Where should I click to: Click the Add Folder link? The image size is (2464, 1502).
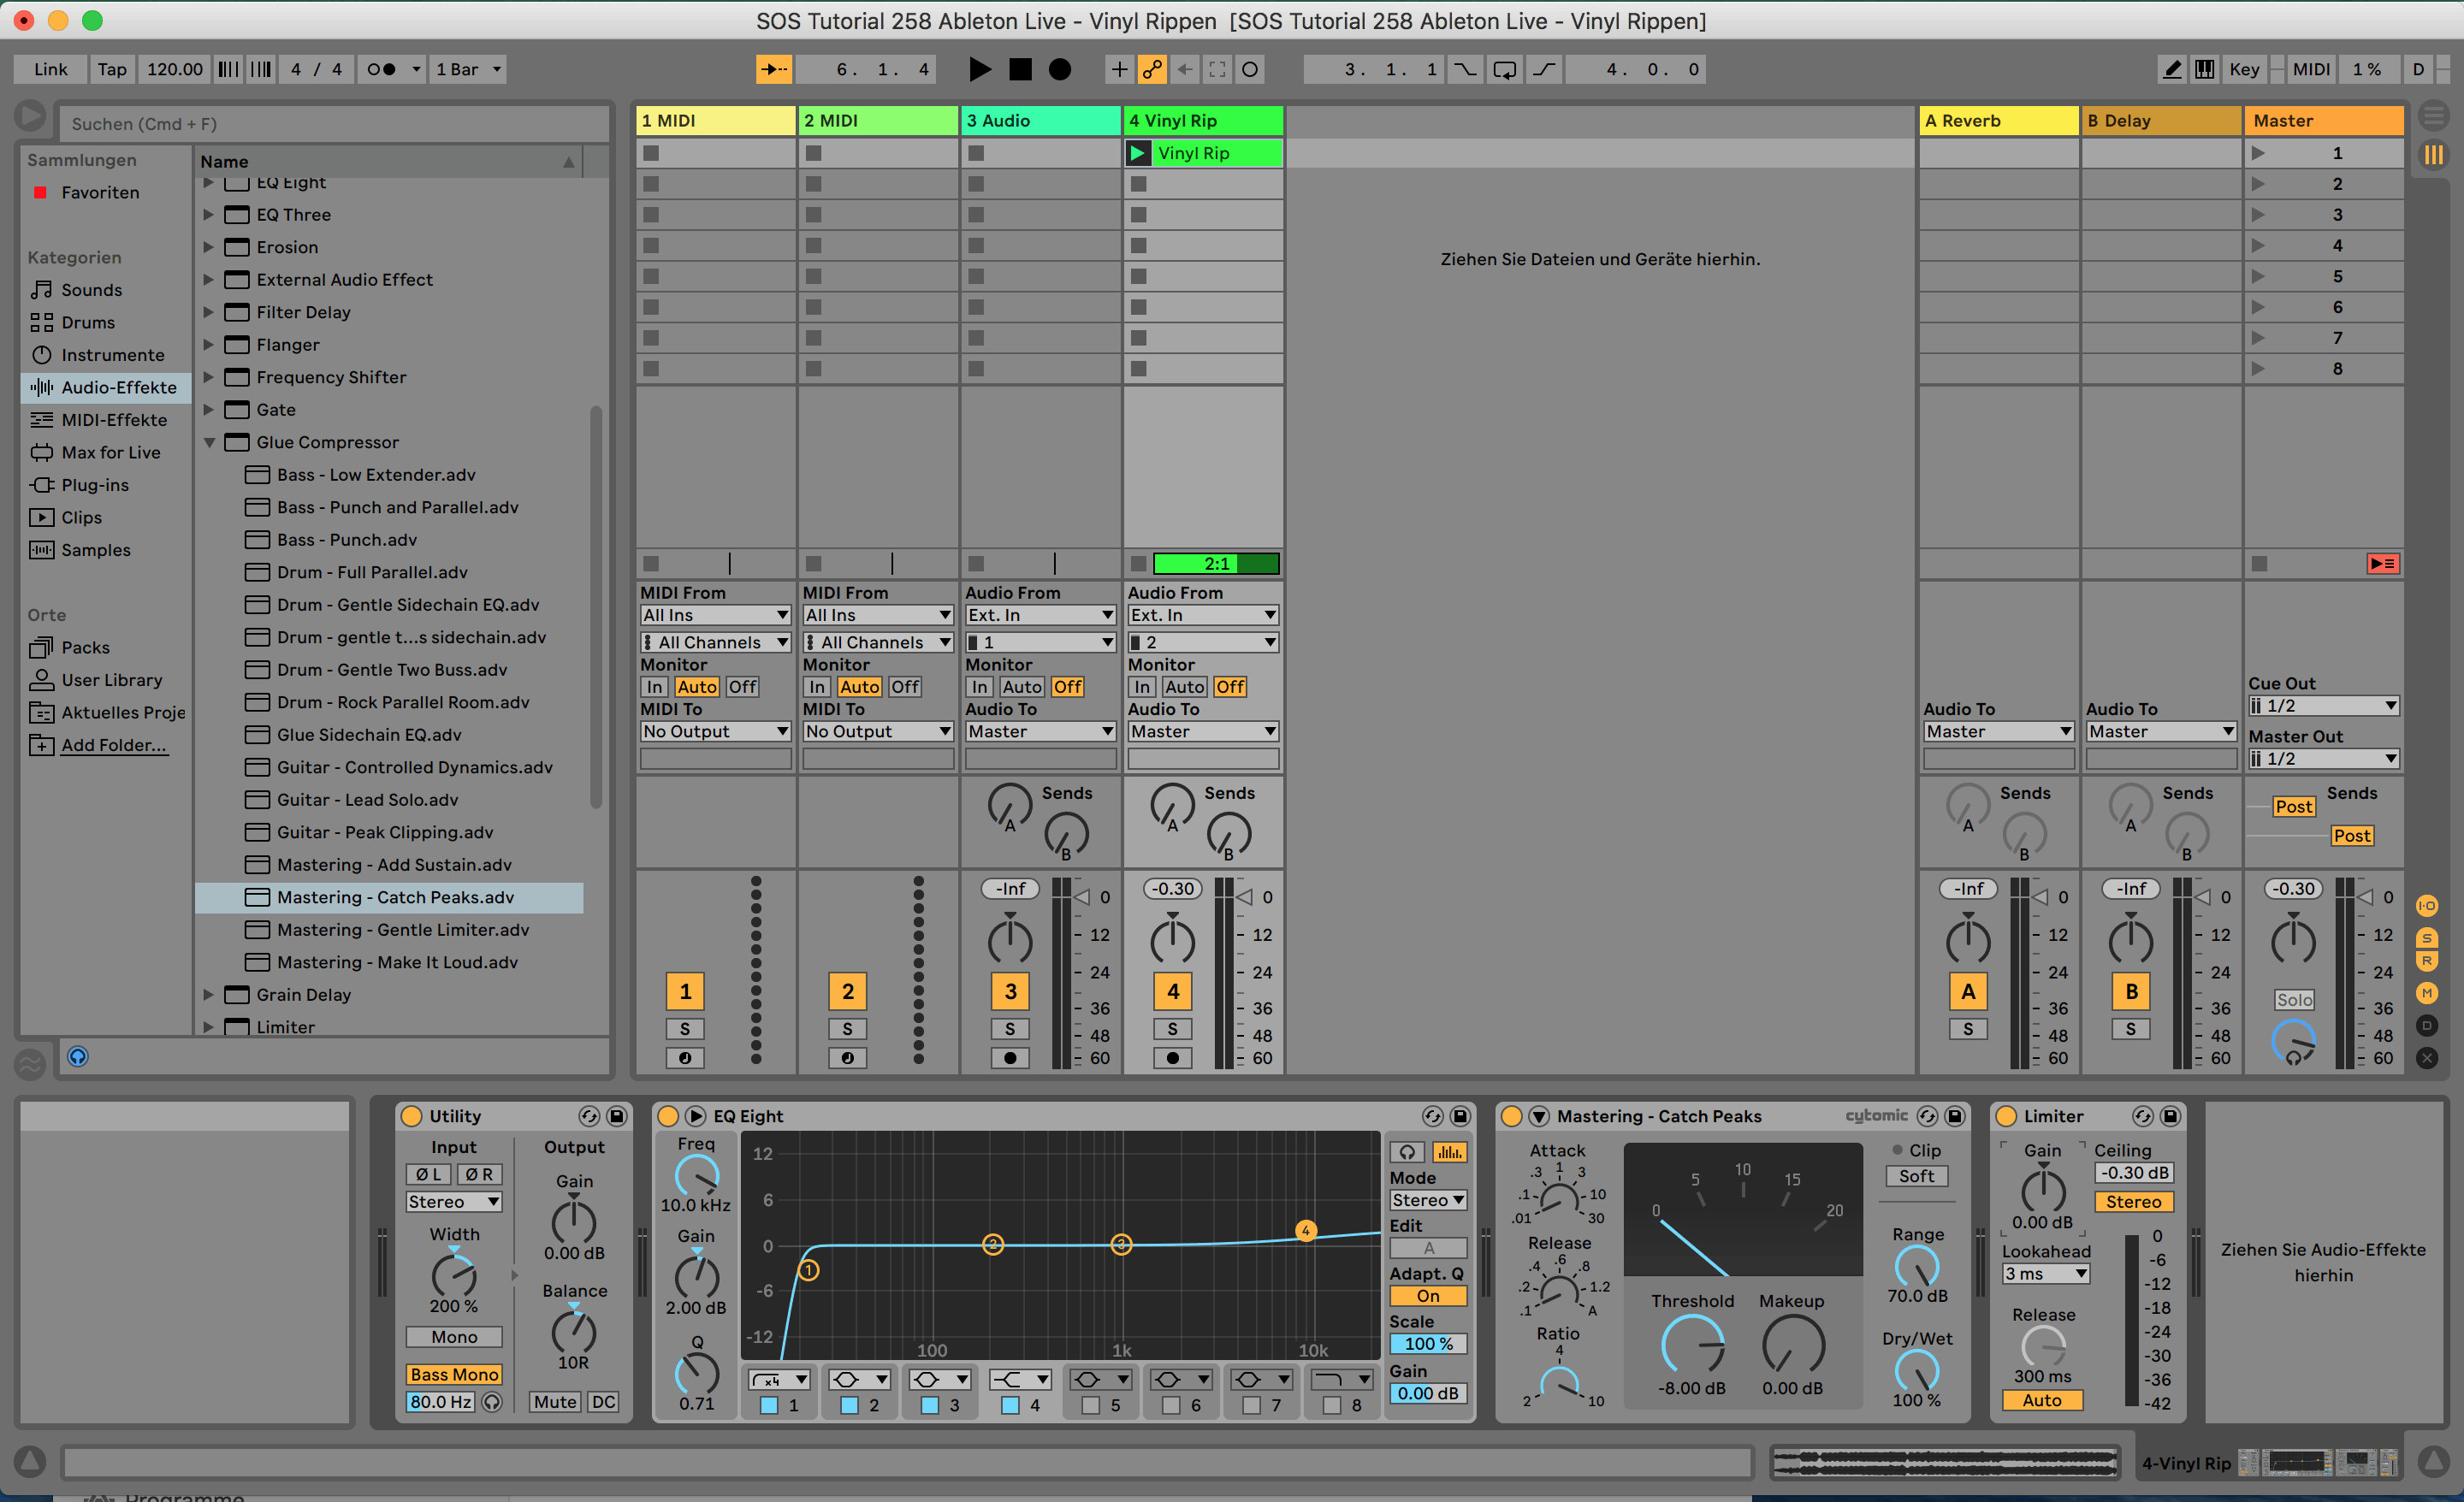point(113,745)
